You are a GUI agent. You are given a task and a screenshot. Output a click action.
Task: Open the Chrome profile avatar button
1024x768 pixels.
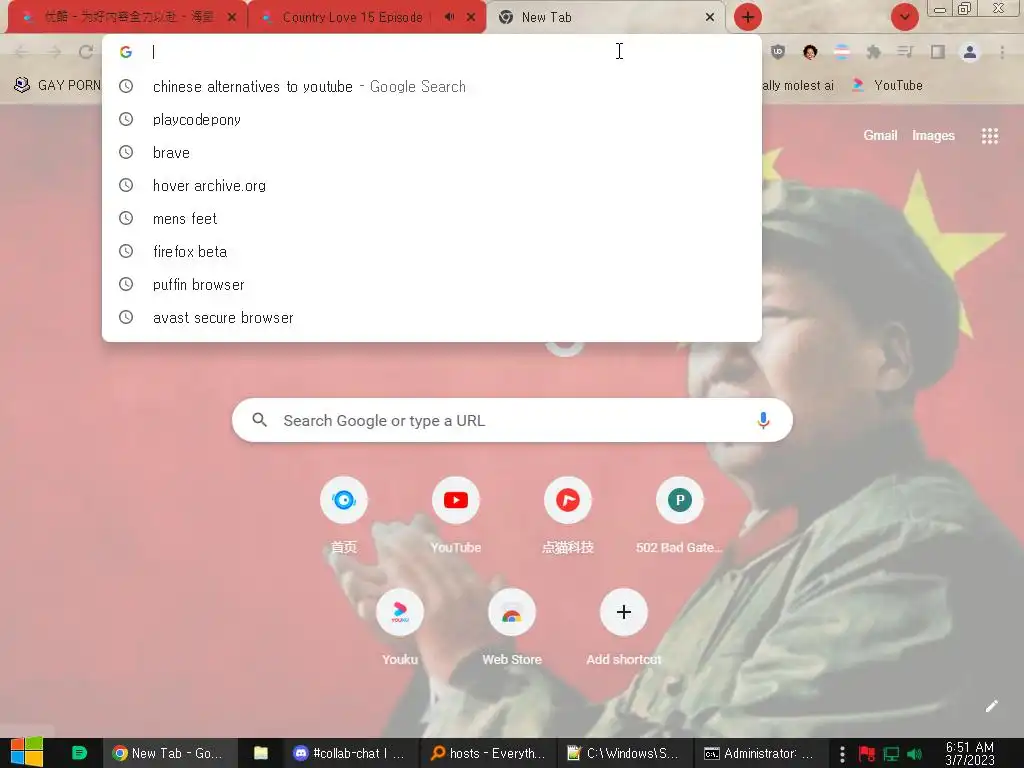(970, 52)
